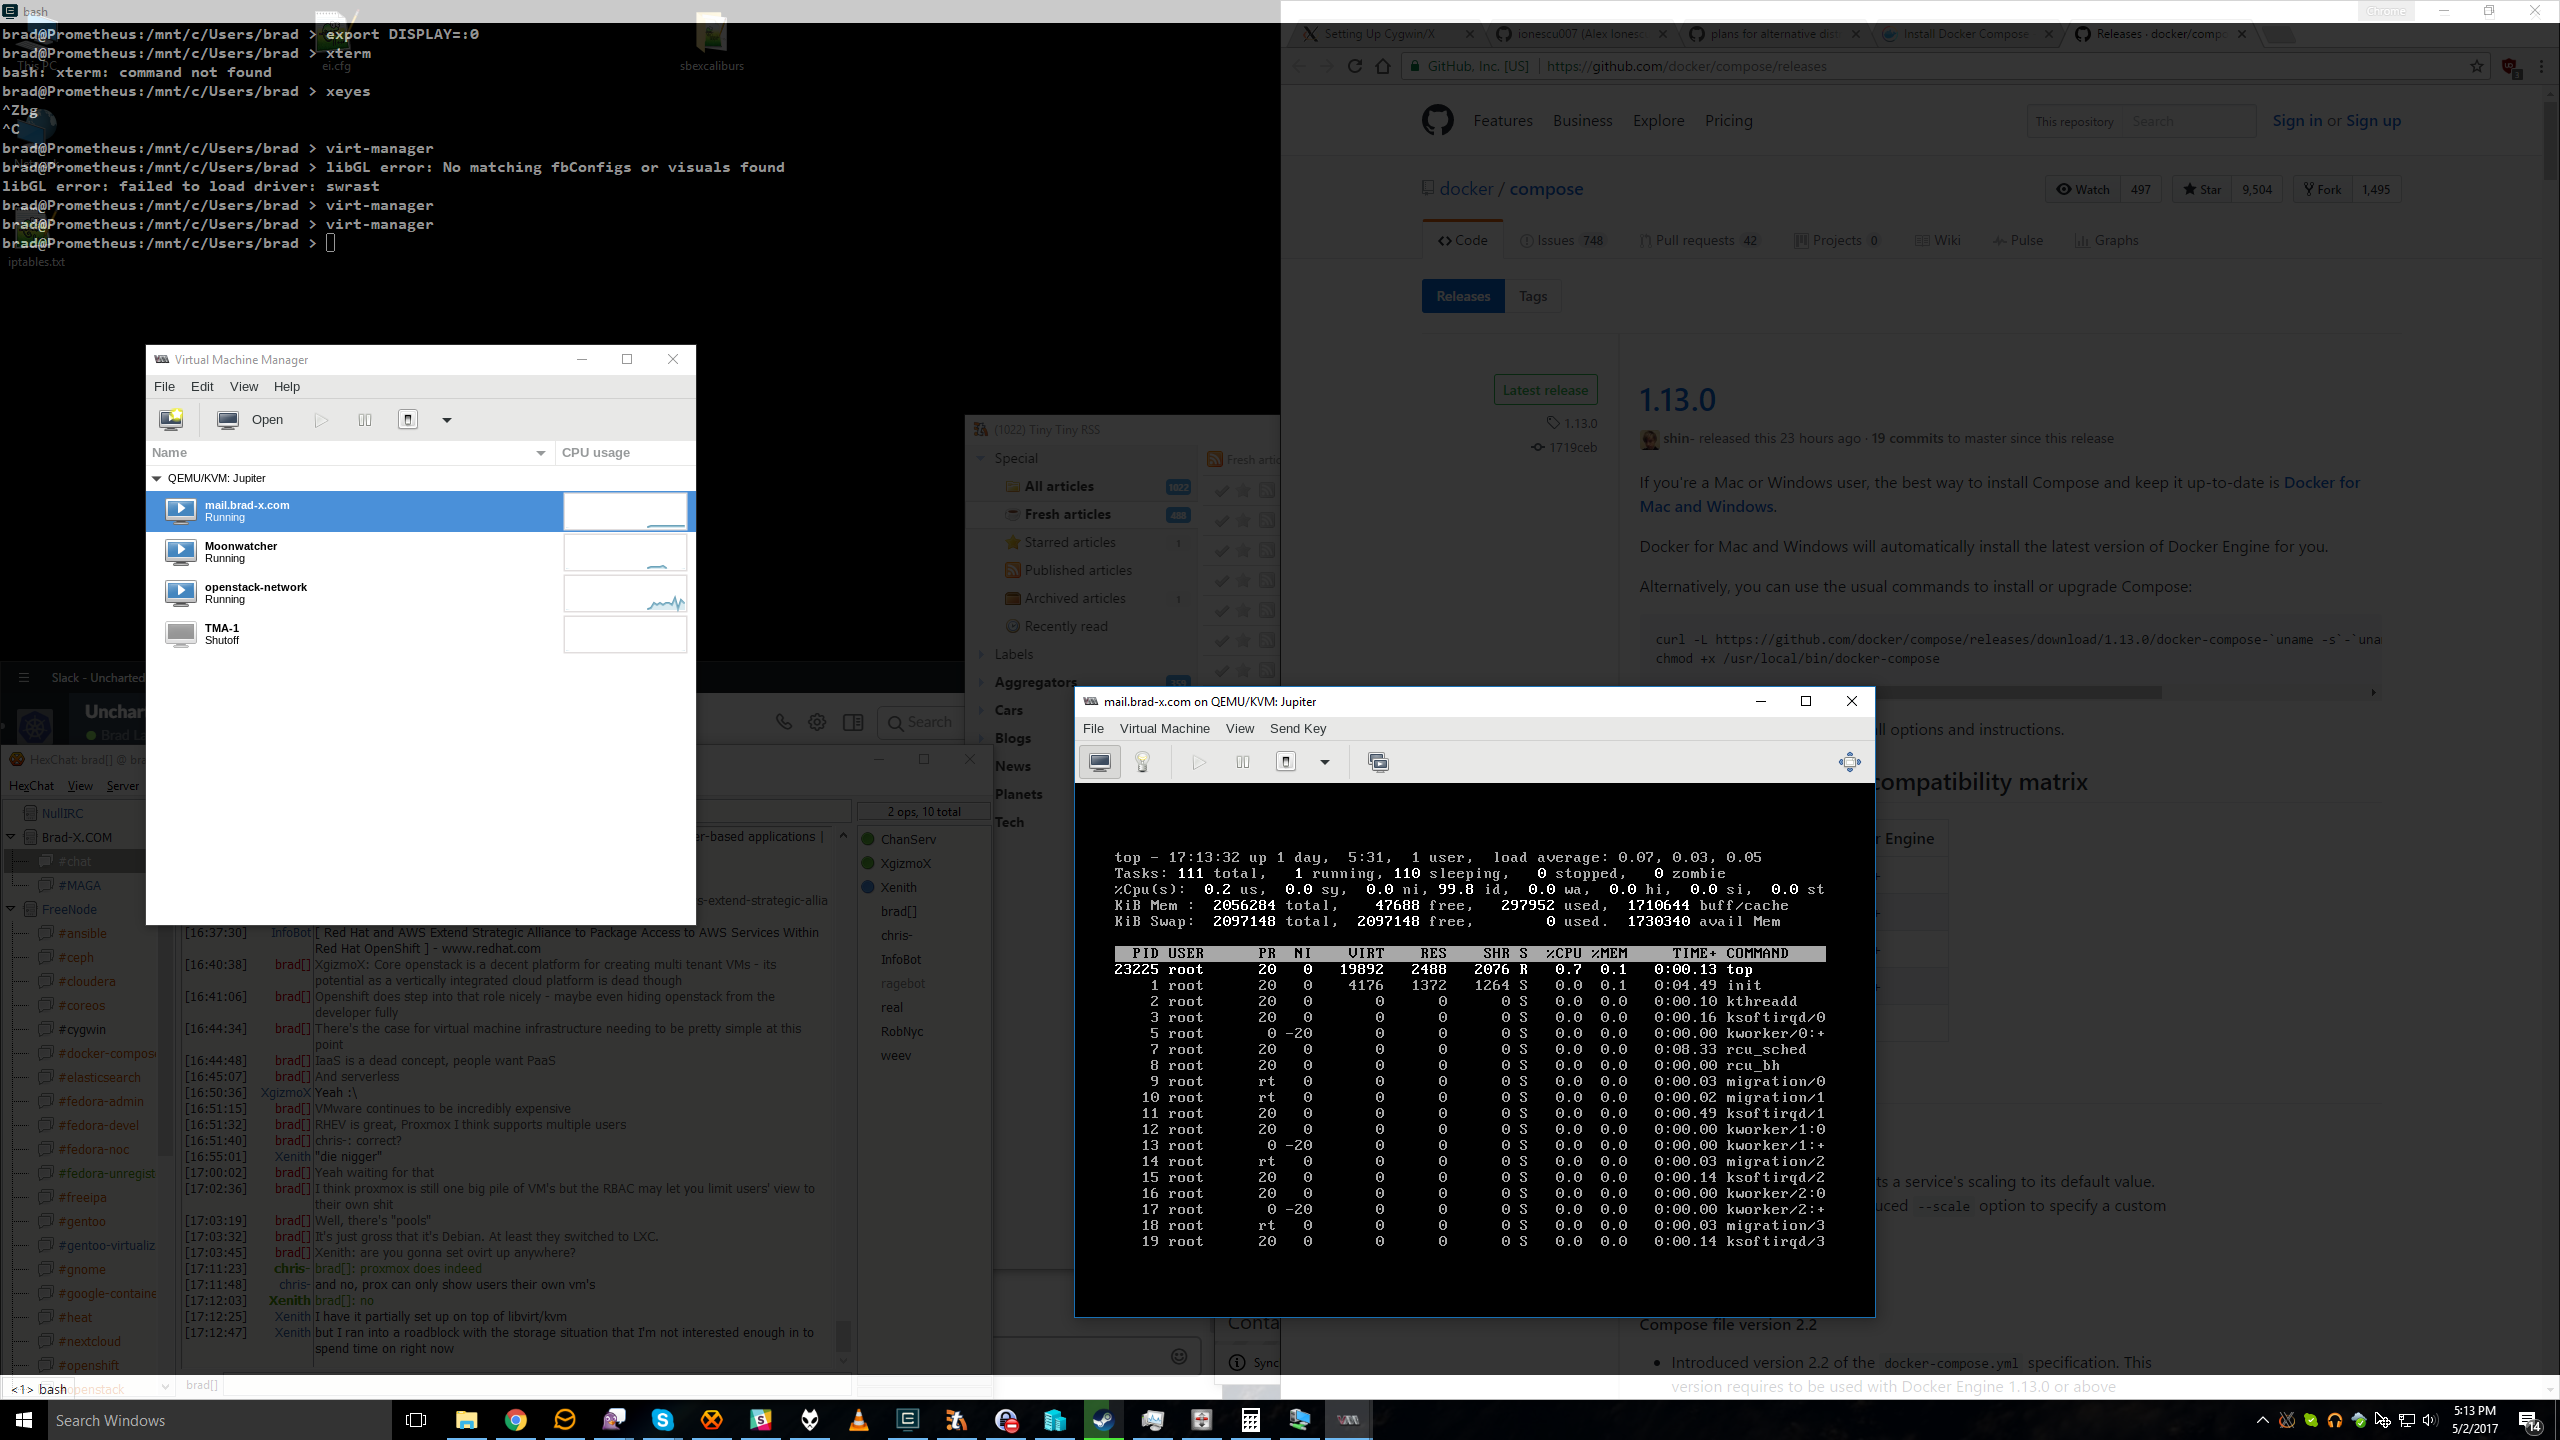Open the Edit menu in Virtual Machine Manager

(x=202, y=387)
